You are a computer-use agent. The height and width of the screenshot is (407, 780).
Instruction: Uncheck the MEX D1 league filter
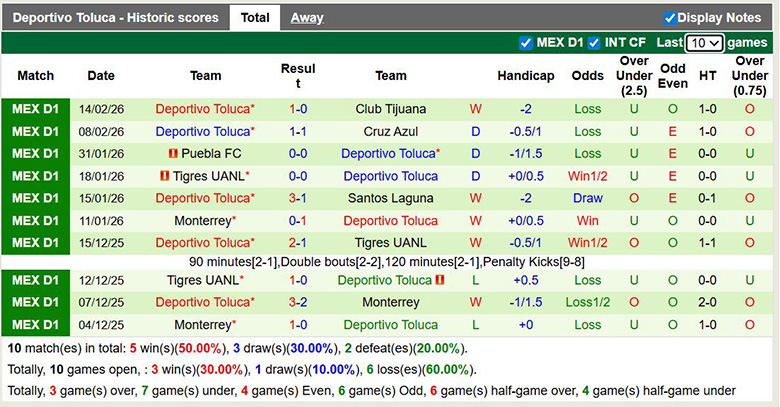pos(526,43)
